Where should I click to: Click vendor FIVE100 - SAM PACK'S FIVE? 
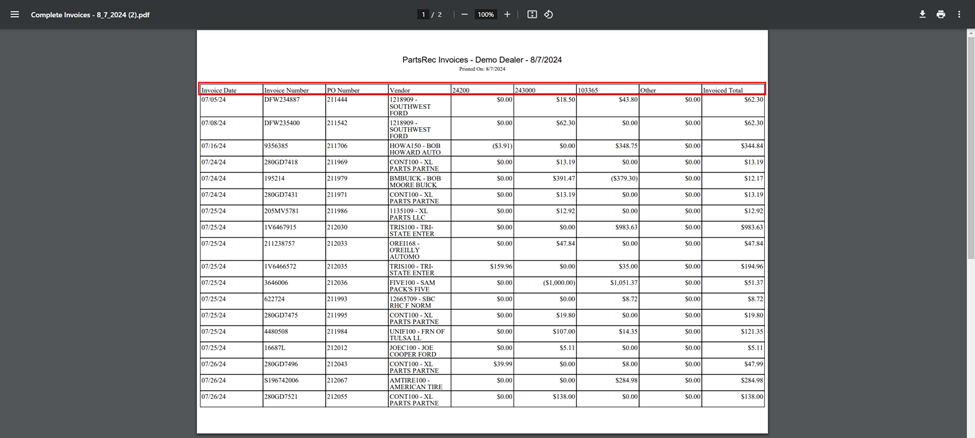[x=412, y=286]
